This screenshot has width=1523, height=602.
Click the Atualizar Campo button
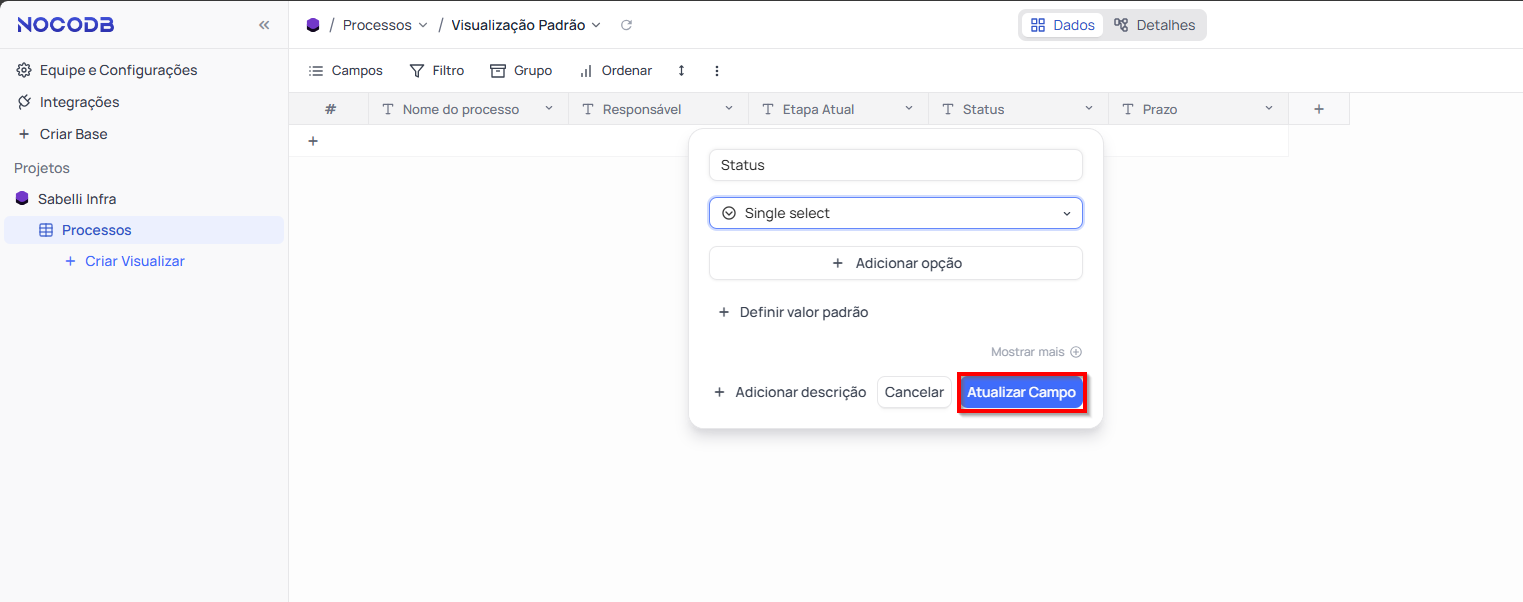[1021, 392]
